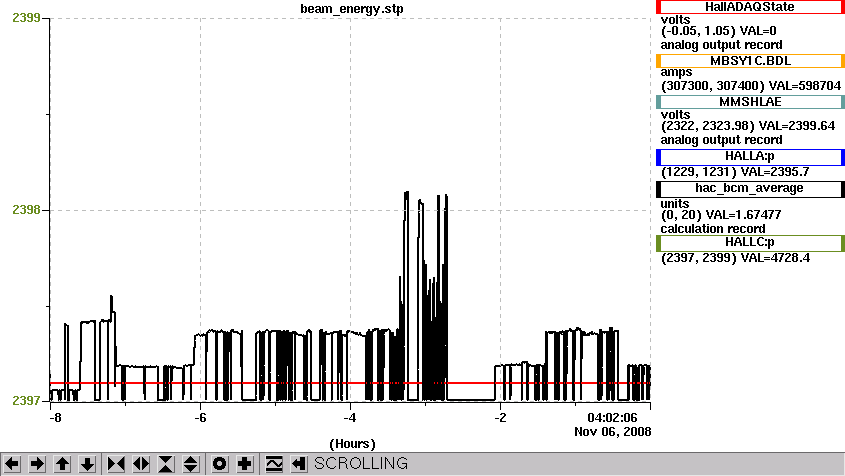Image resolution: width=845 pixels, height=476 pixels.
Task: Click the -2 hours x-axis label
Action: tap(500, 418)
